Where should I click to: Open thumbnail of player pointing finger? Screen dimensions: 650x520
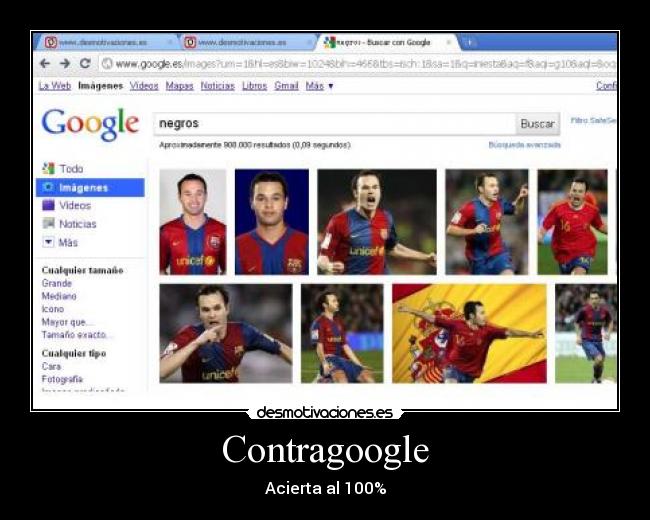tap(226, 333)
